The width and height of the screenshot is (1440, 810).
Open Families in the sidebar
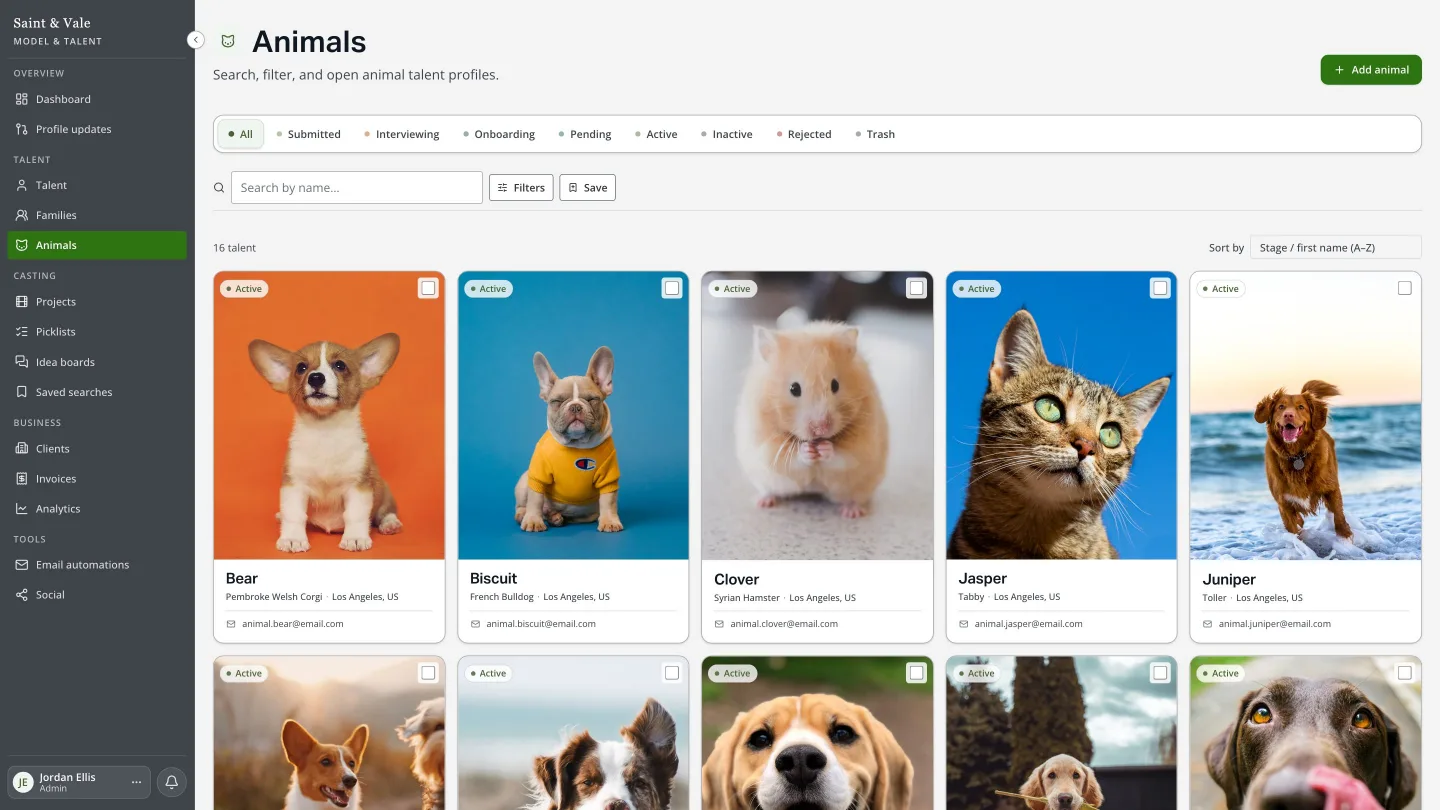(97, 215)
